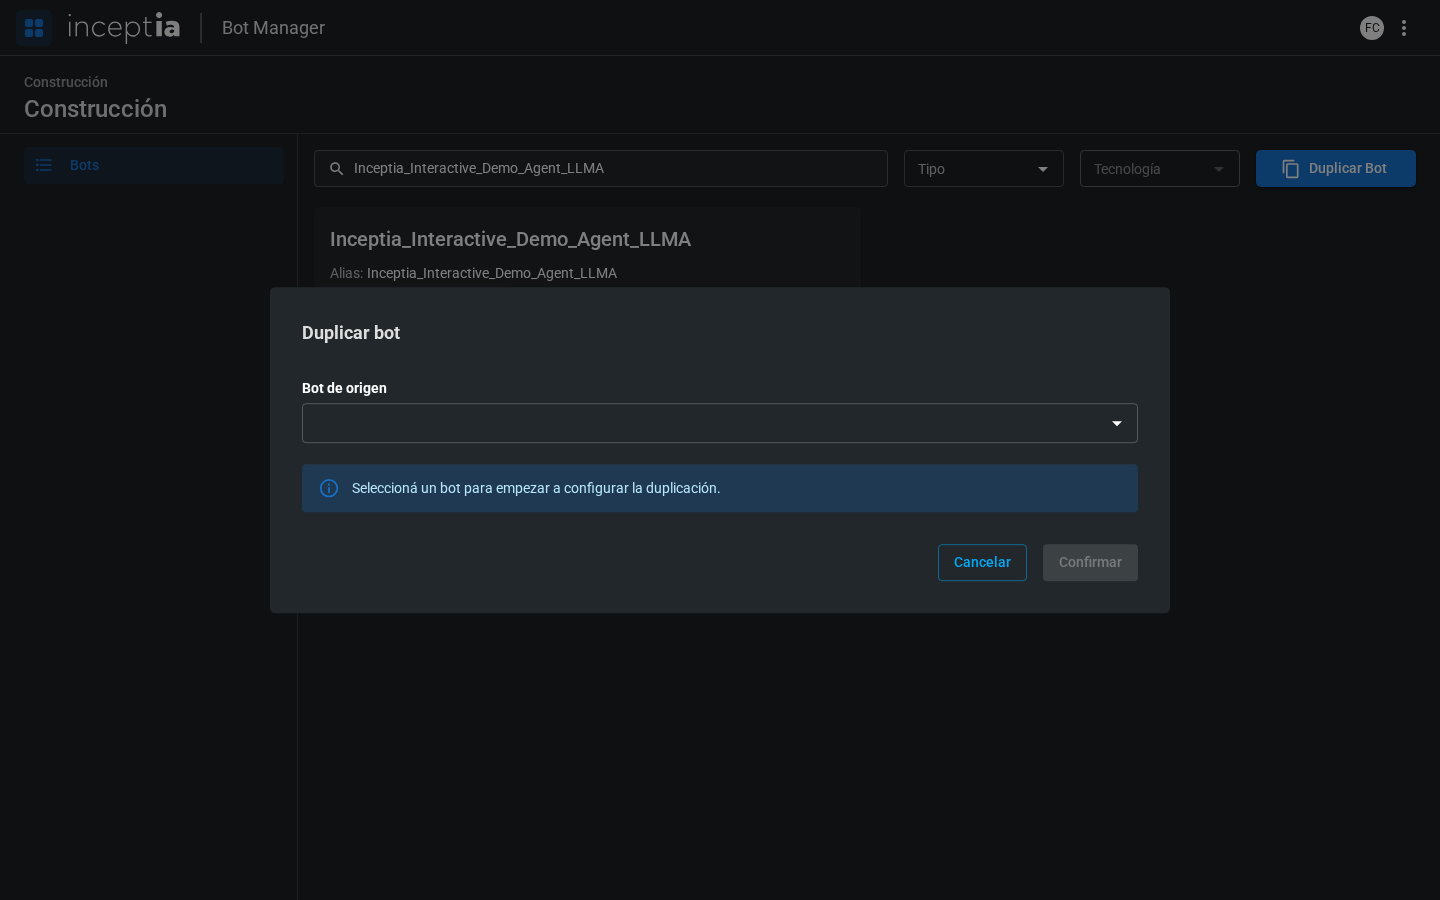Click the Bots list icon in sidebar

[x=44, y=165]
